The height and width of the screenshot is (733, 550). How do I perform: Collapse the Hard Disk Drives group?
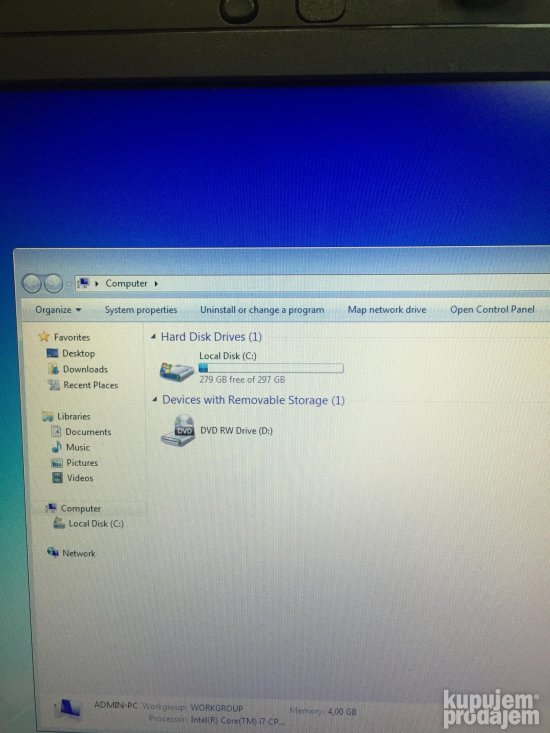coord(153,337)
